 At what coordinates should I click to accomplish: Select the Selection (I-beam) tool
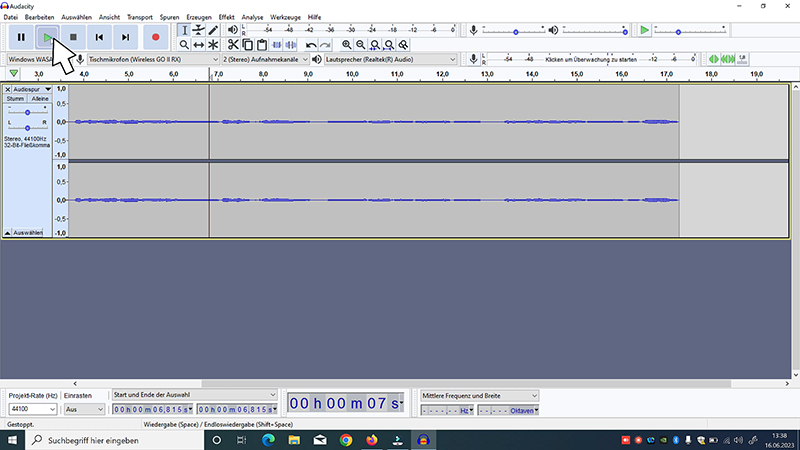click(184, 31)
